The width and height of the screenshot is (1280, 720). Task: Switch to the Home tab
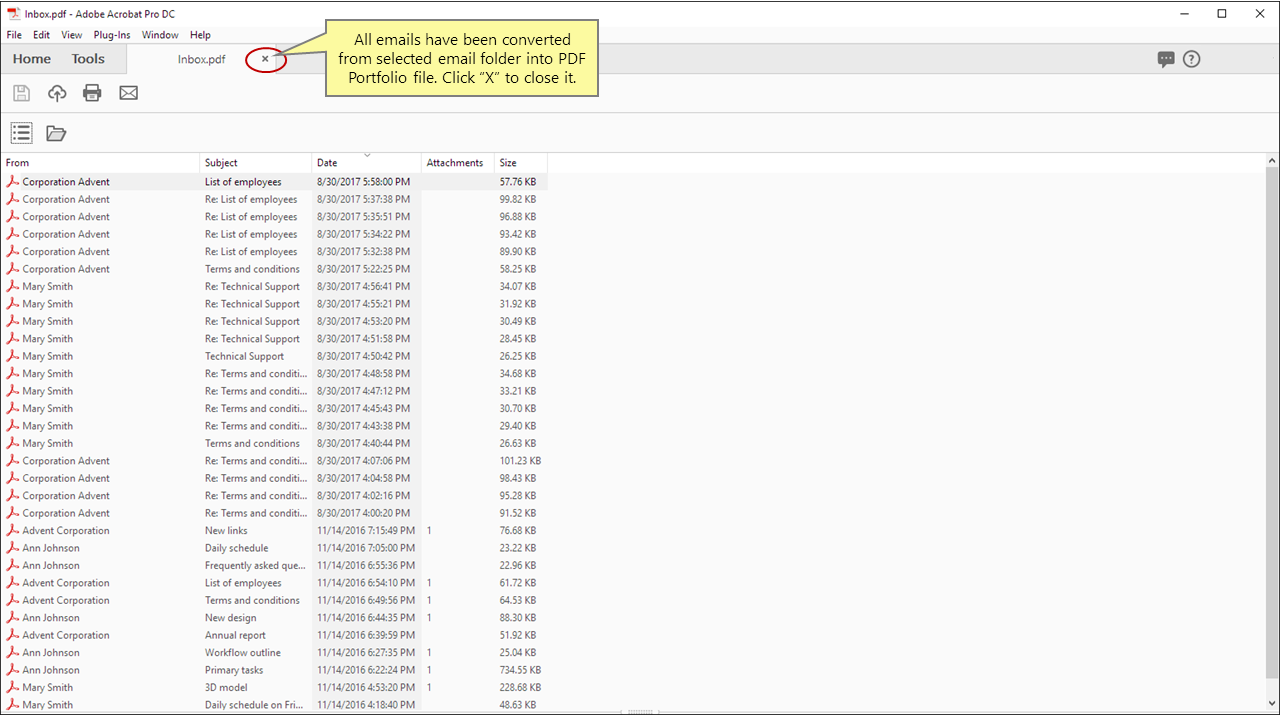click(32, 59)
